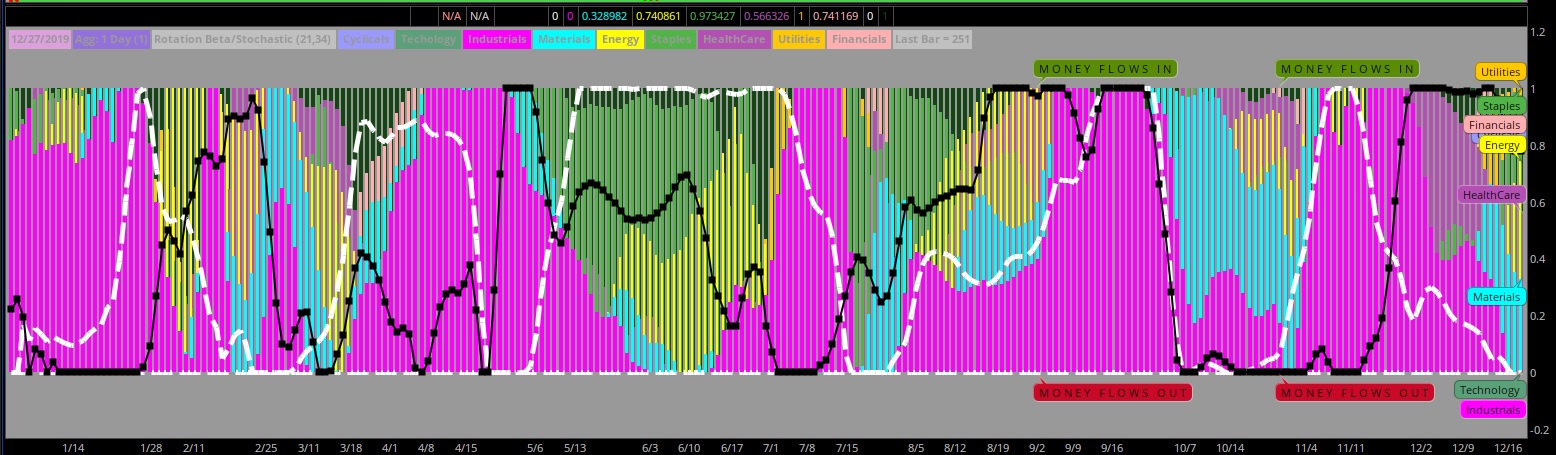Click the cyan 0.328982 value in header

(603, 16)
